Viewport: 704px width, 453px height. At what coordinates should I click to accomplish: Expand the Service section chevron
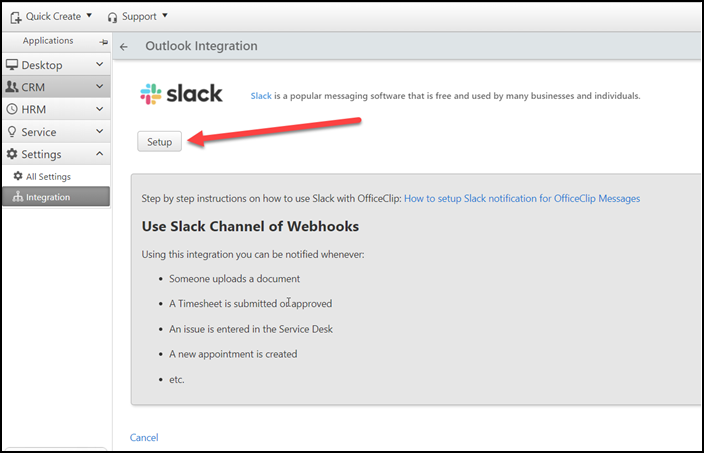click(100, 131)
